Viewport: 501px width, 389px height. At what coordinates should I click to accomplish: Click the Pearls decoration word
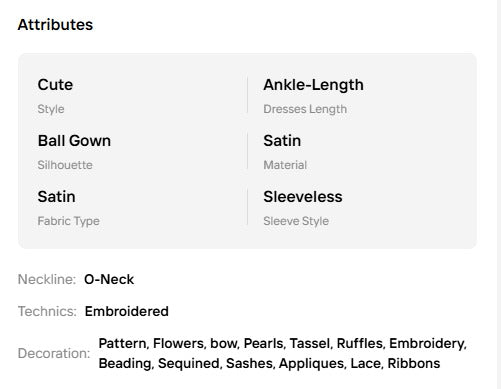[x=265, y=343]
